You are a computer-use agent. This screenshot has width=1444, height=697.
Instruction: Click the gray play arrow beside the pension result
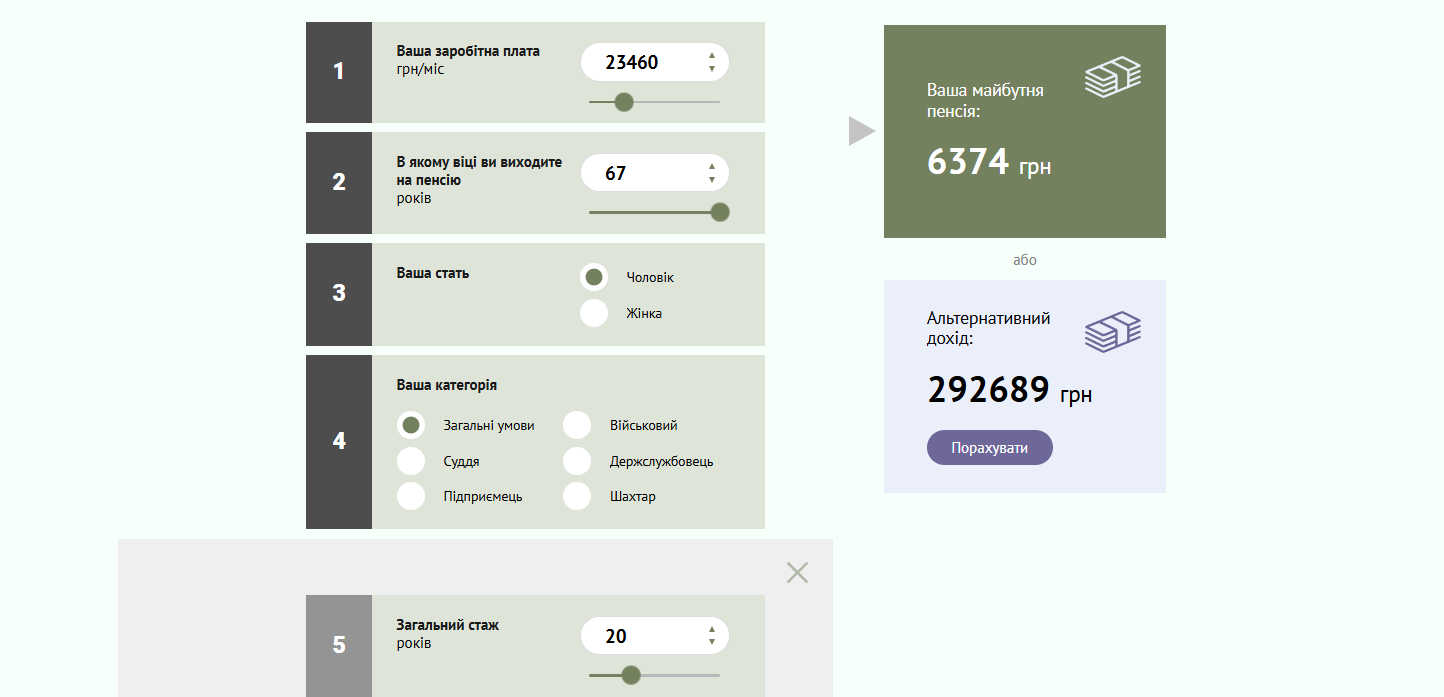tap(861, 131)
